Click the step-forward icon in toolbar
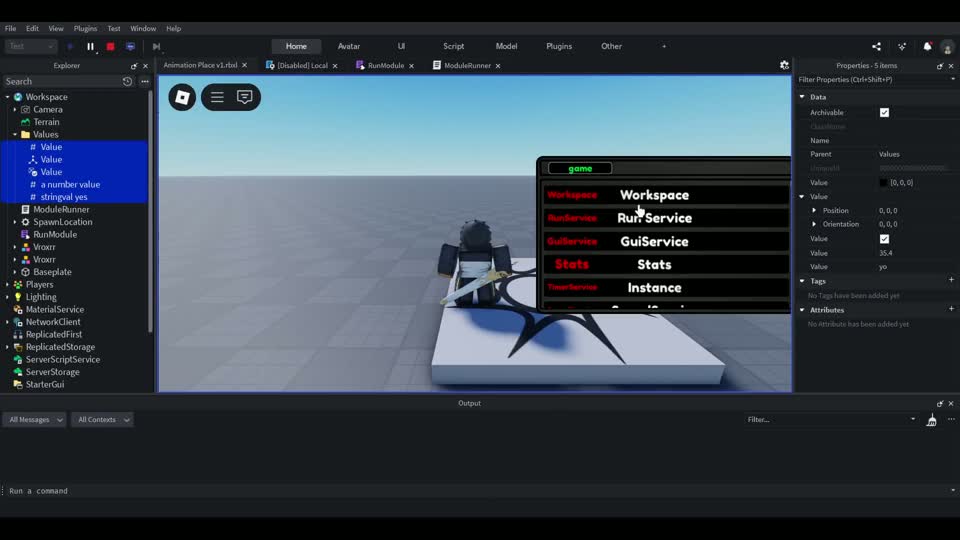This screenshot has height=540, width=960. pos(156,47)
